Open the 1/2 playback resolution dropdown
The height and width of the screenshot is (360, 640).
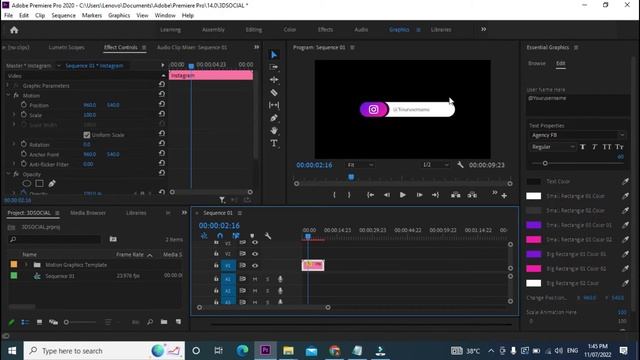[x=435, y=165]
